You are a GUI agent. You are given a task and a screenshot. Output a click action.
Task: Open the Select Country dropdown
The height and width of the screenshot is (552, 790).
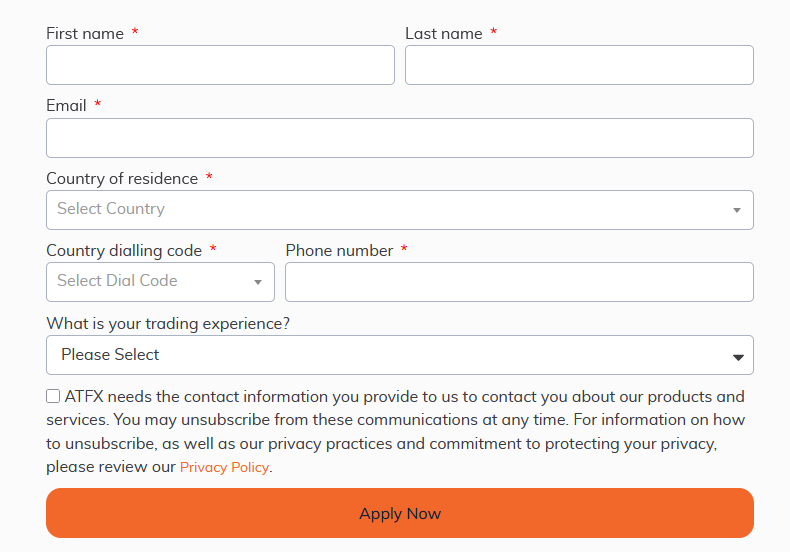tap(400, 210)
